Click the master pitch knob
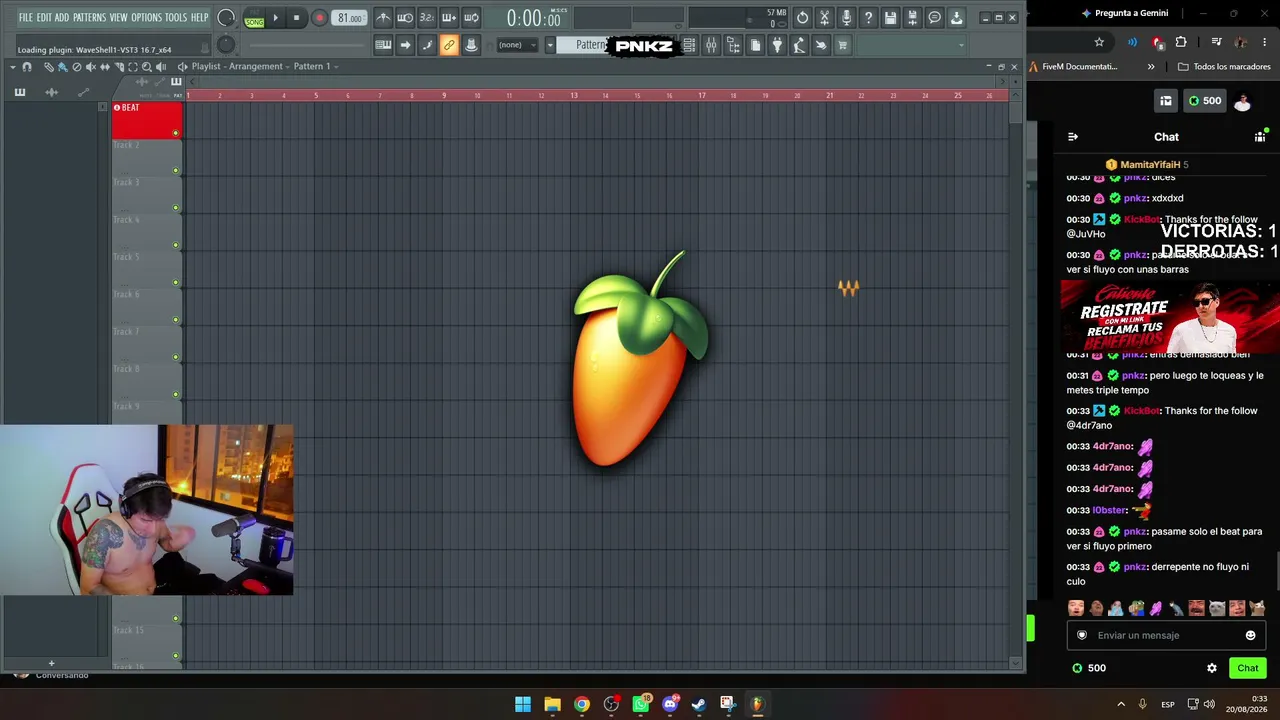Image resolution: width=1280 pixels, height=720 pixels. (226, 44)
